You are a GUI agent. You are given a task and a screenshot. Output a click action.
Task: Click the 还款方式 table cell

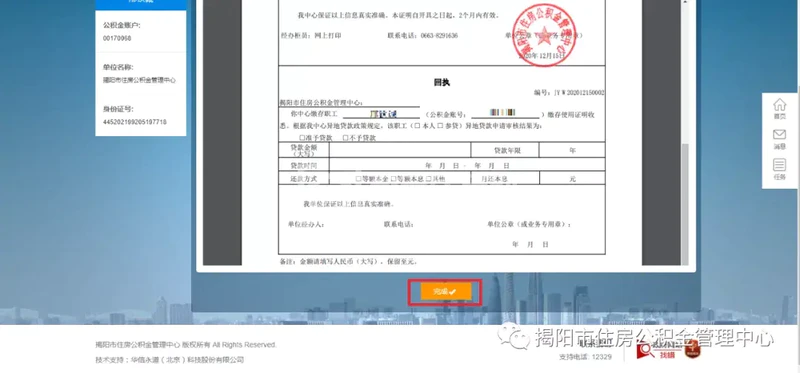point(304,179)
